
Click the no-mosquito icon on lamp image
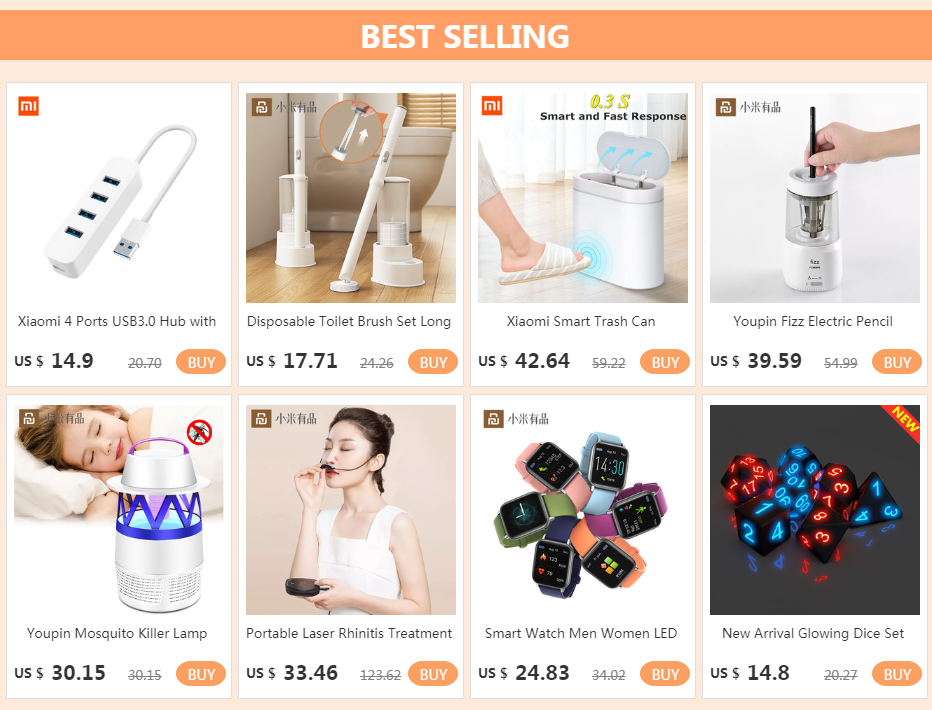(x=200, y=432)
